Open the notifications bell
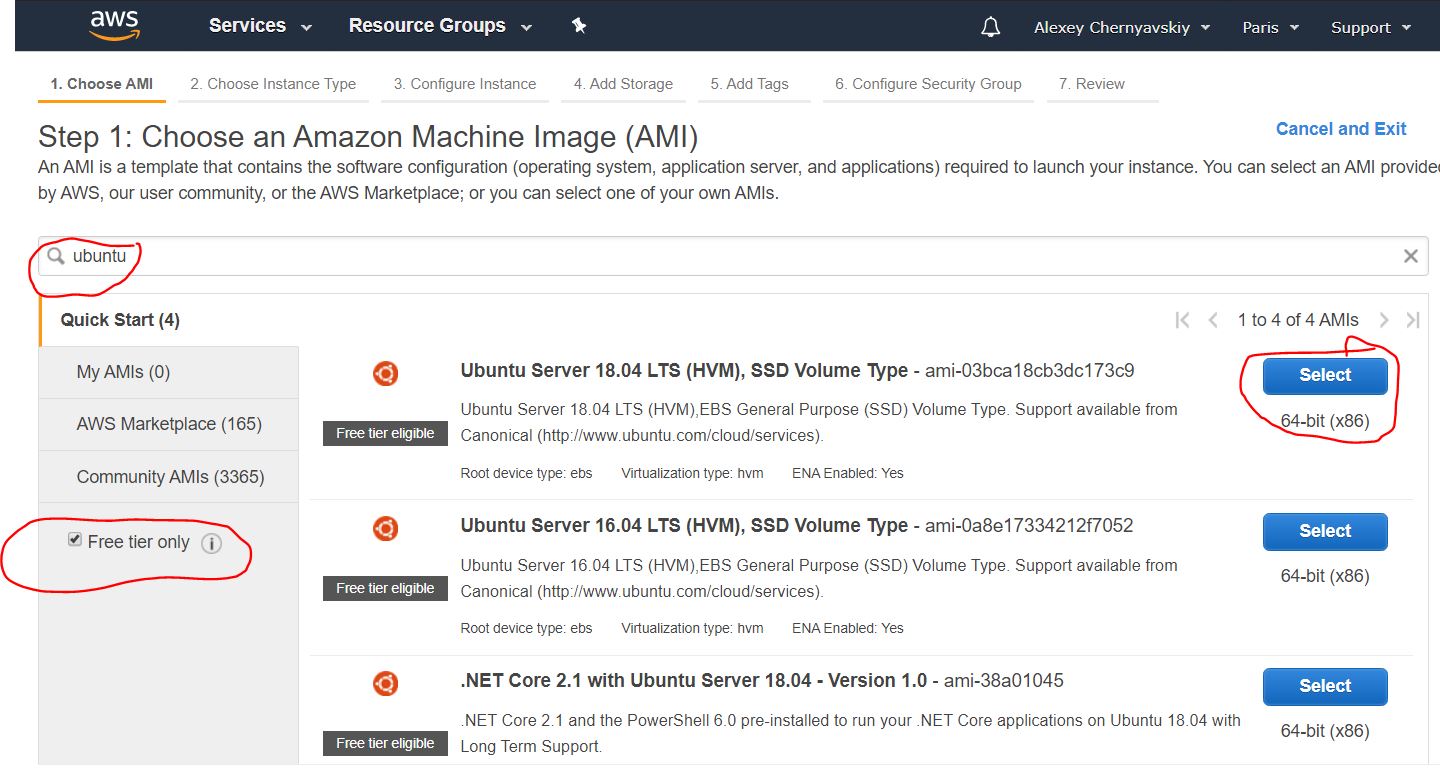The image size is (1440, 772). 990,27
